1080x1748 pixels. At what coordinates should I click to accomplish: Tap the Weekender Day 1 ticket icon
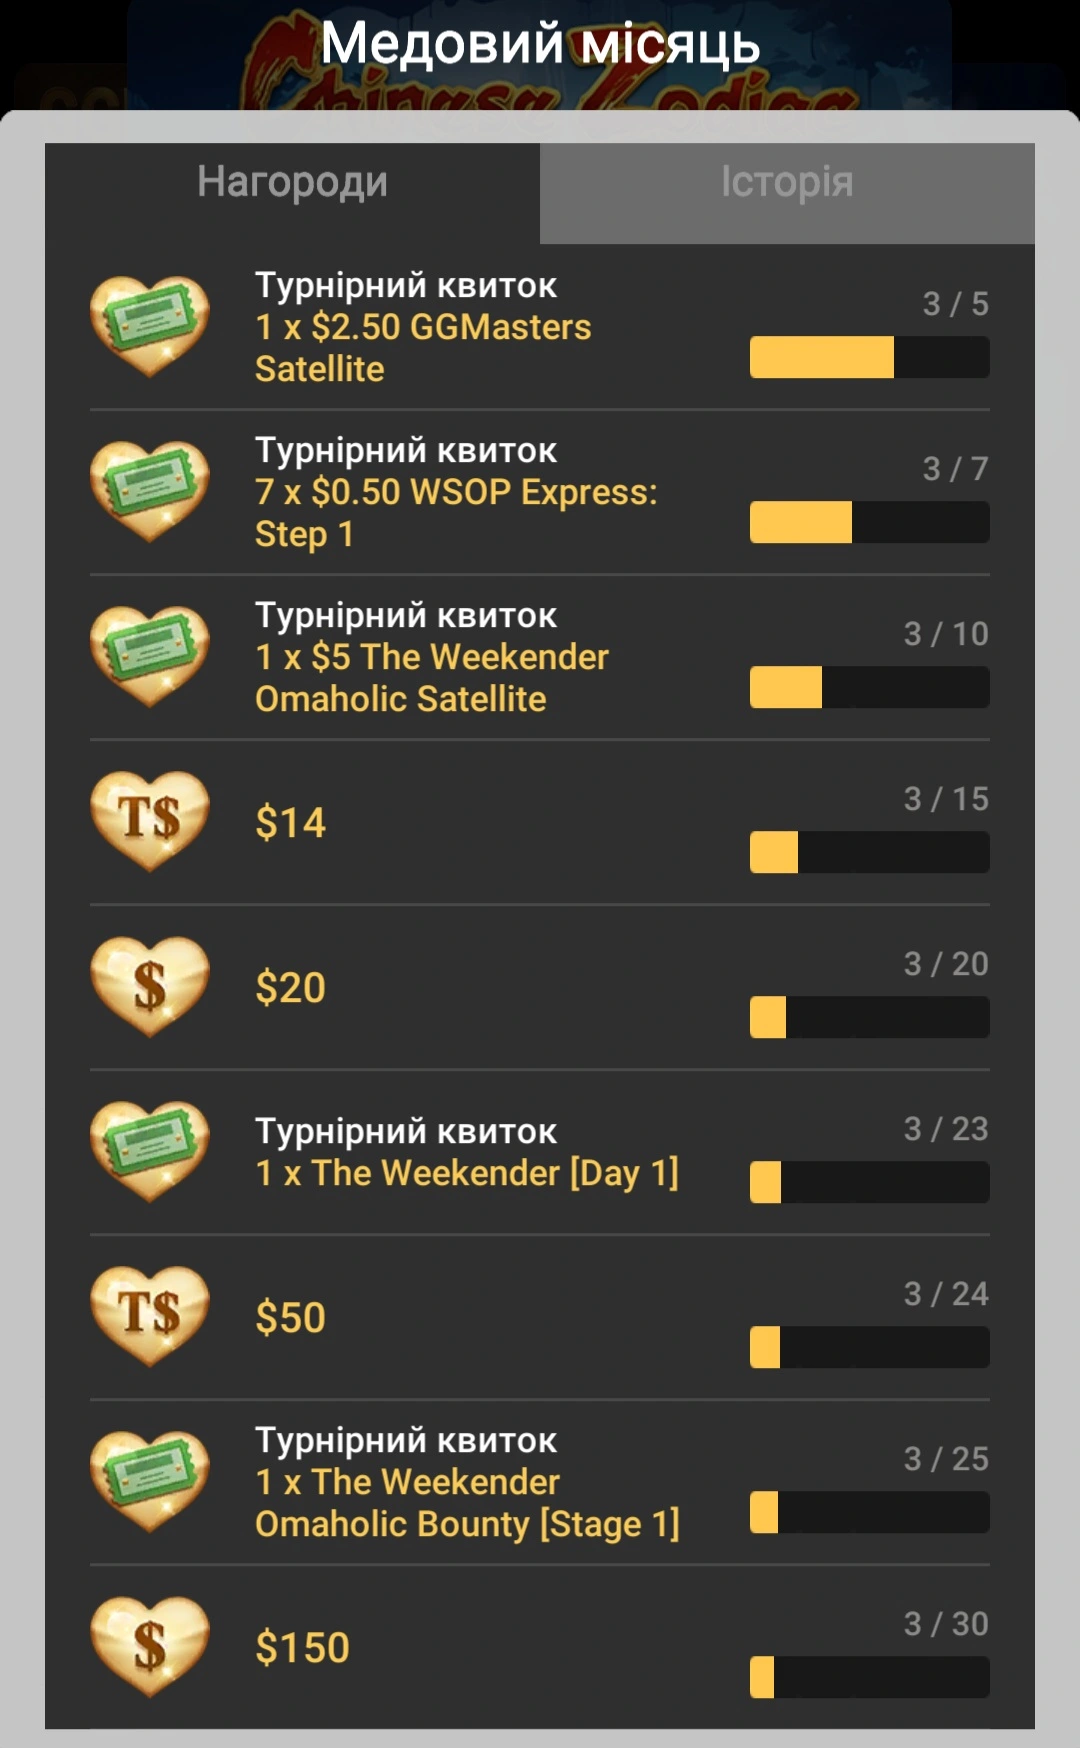click(x=150, y=1151)
